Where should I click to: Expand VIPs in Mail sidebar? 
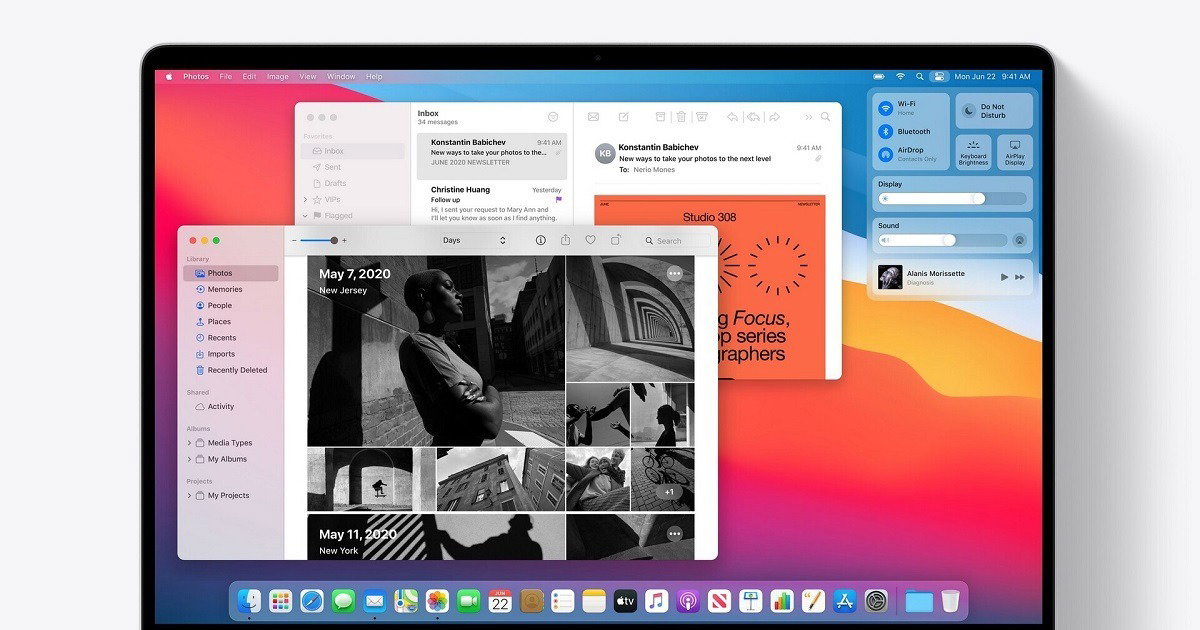tap(306, 199)
